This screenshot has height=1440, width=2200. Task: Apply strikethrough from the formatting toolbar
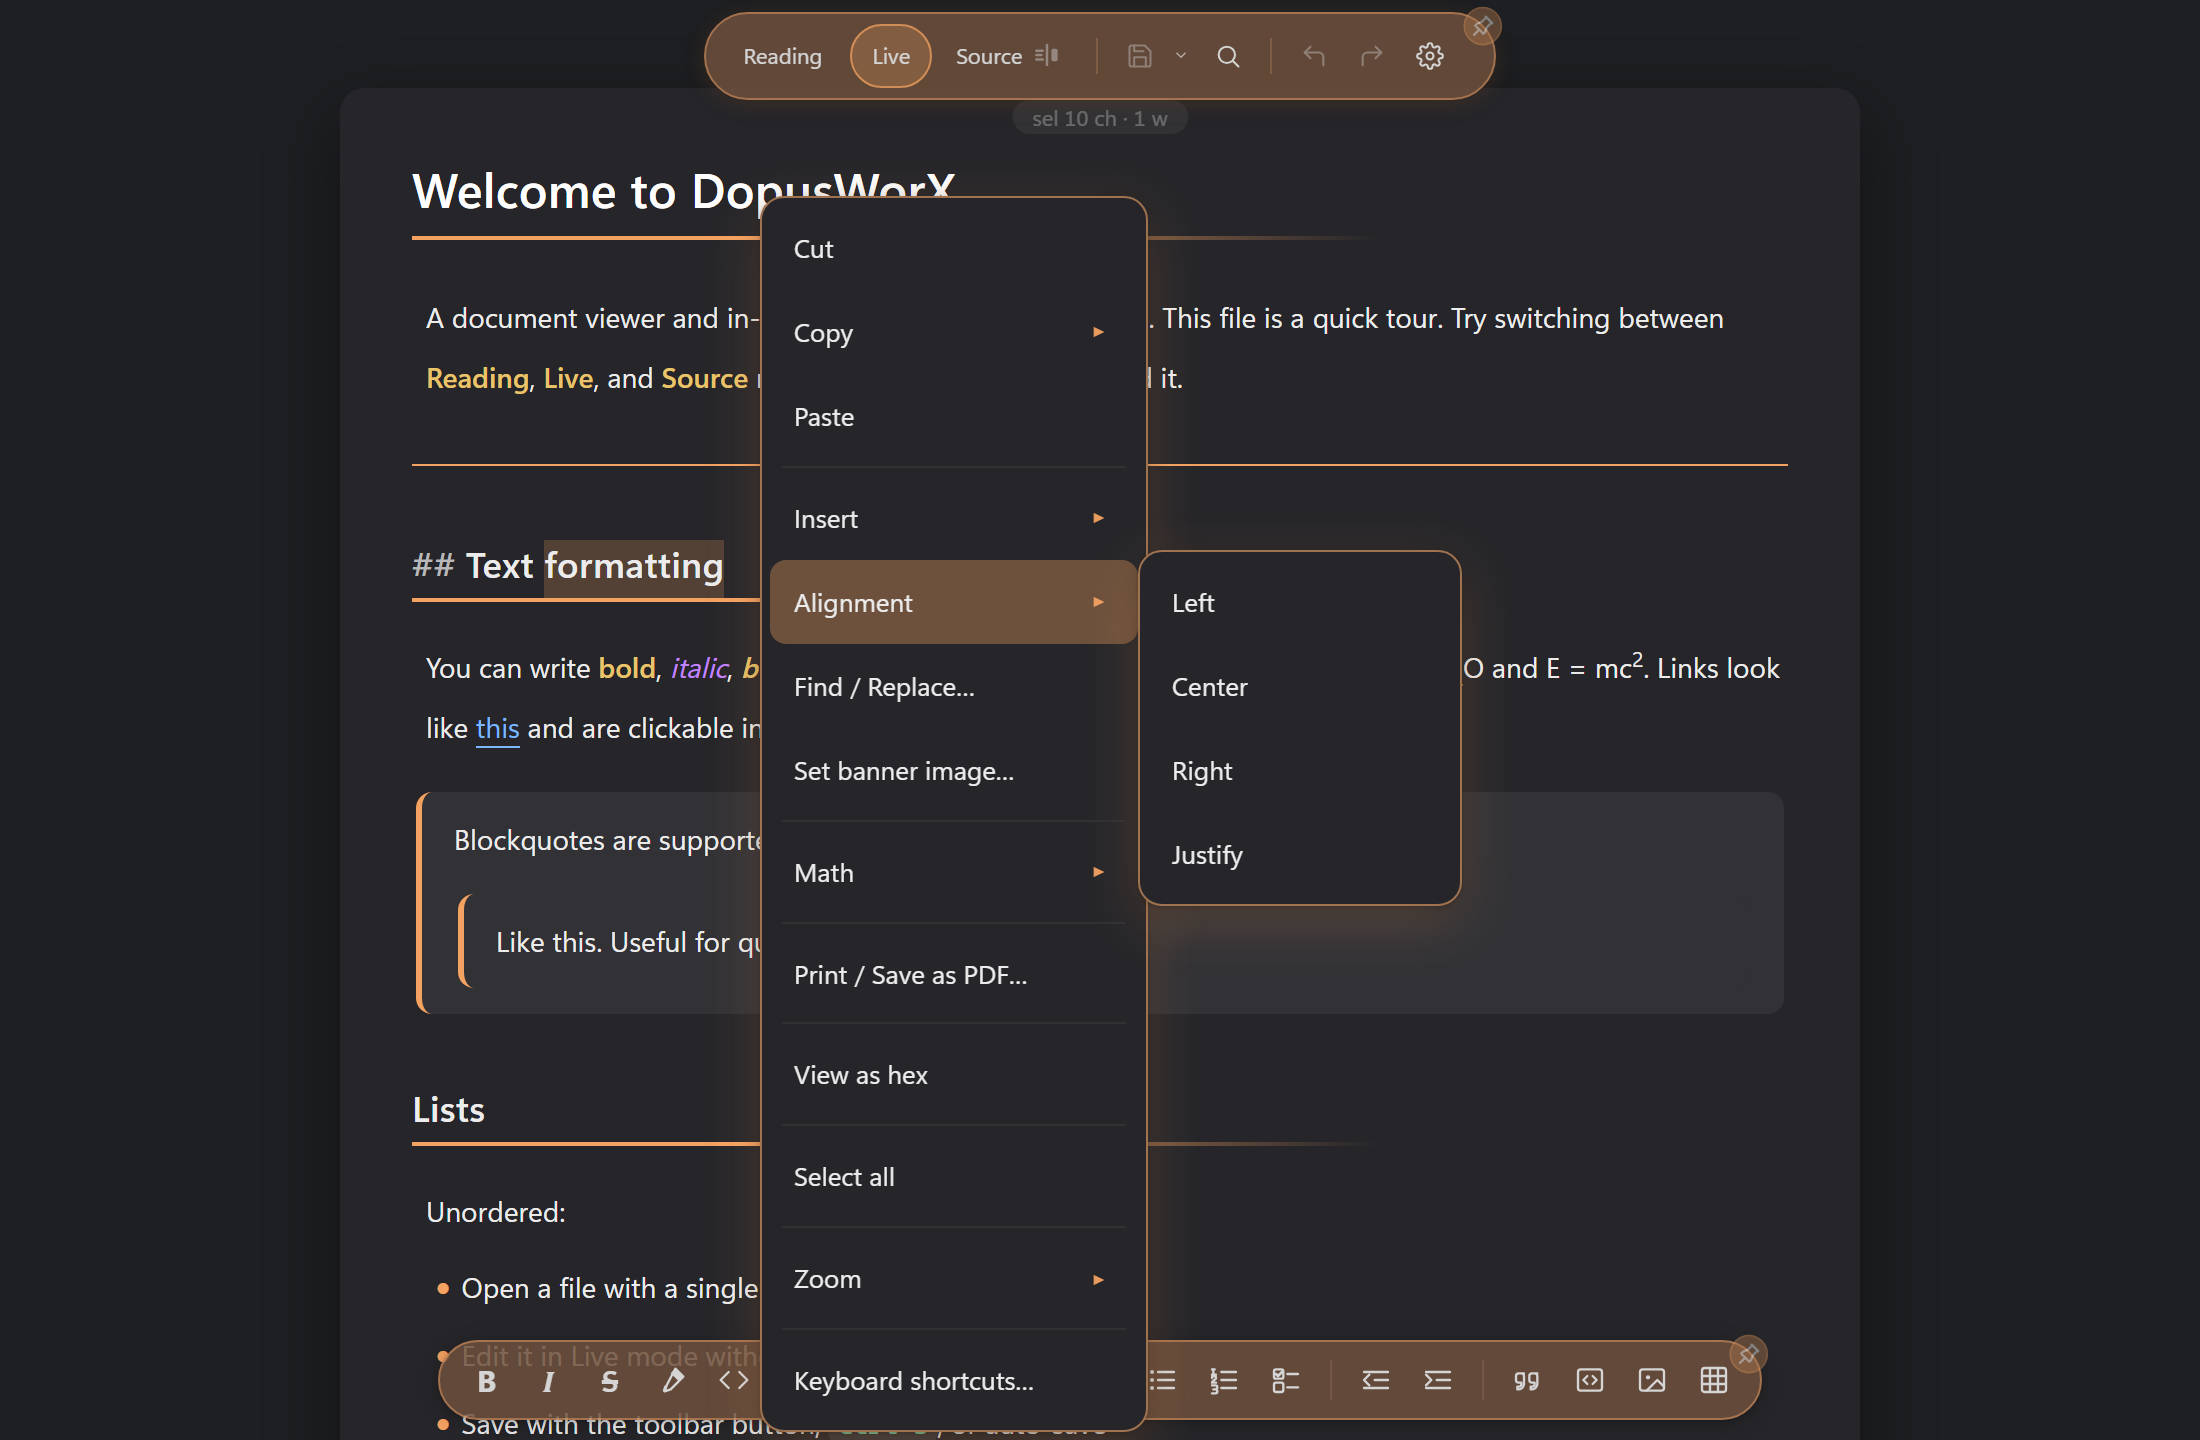pos(610,1381)
